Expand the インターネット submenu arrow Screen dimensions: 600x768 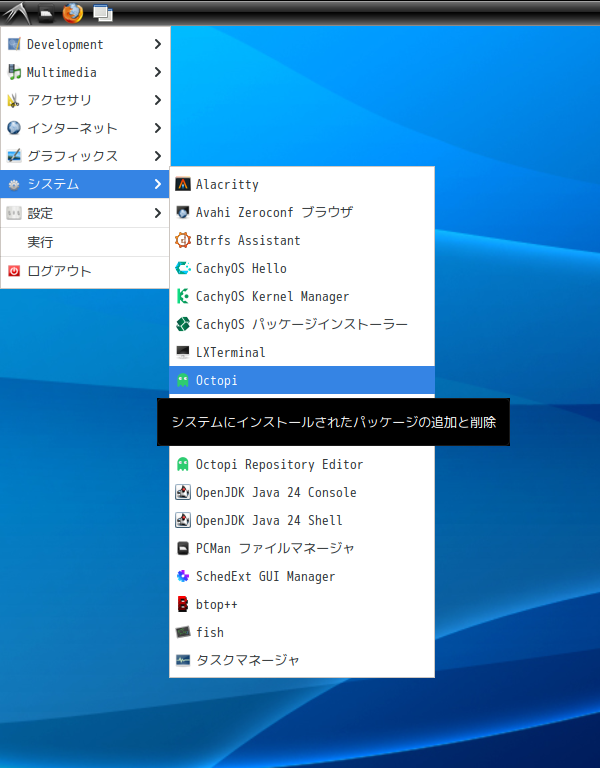[x=157, y=128]
